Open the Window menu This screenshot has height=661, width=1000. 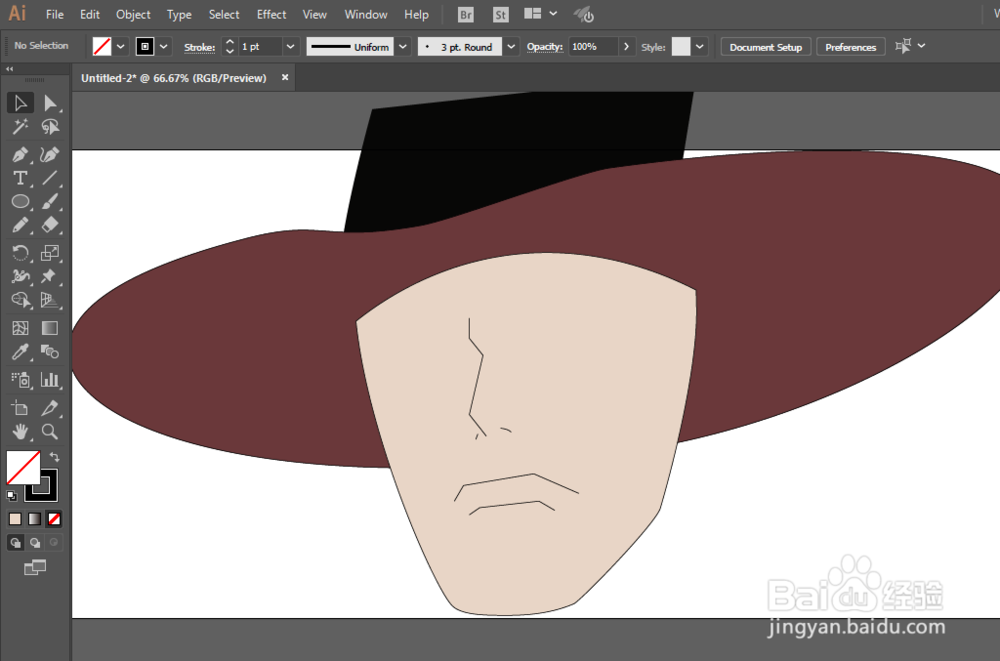pyautogui.click(x=365, y=15)
